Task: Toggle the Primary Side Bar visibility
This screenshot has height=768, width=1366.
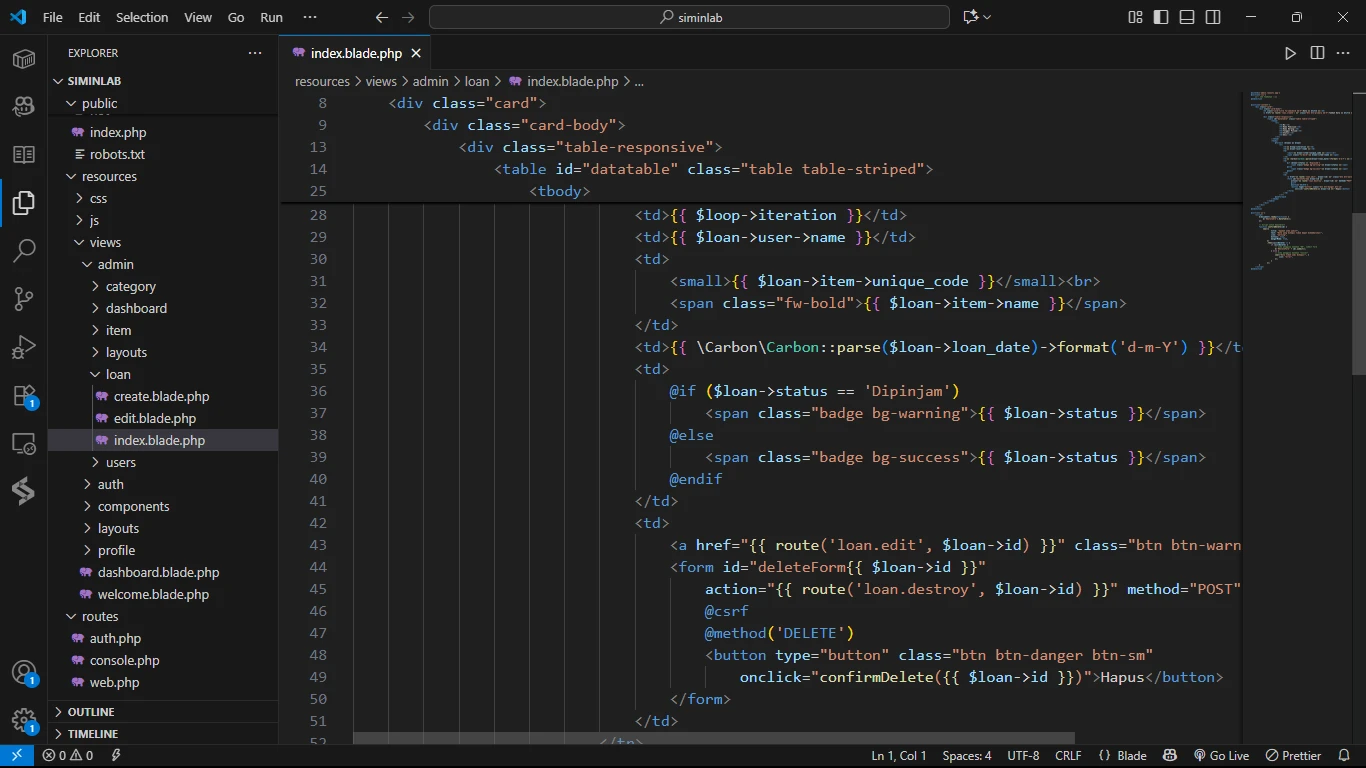Action: (x=1161, y=17)
